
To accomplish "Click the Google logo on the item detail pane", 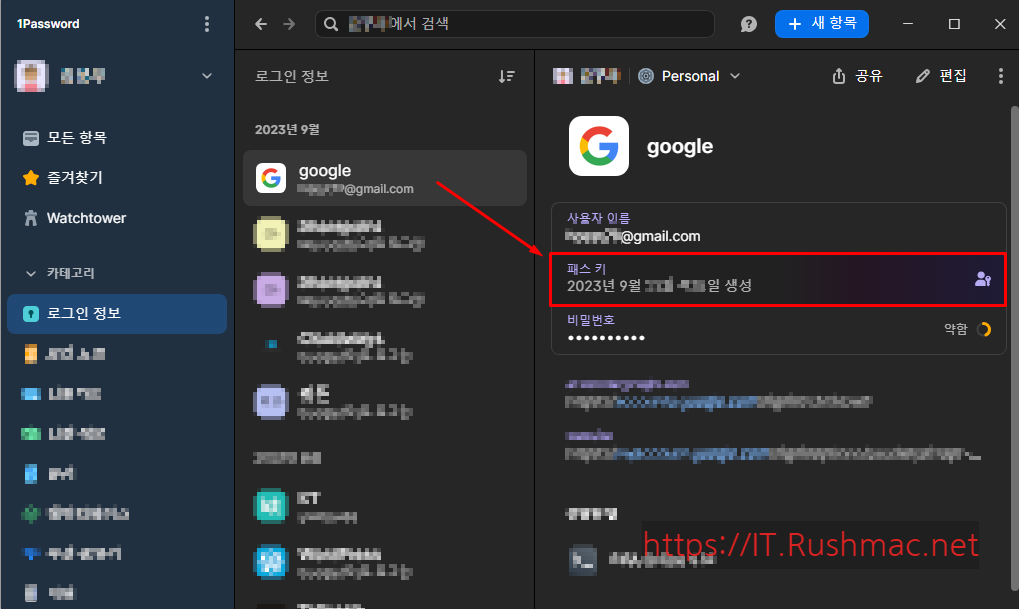I will tap(598, 146).
